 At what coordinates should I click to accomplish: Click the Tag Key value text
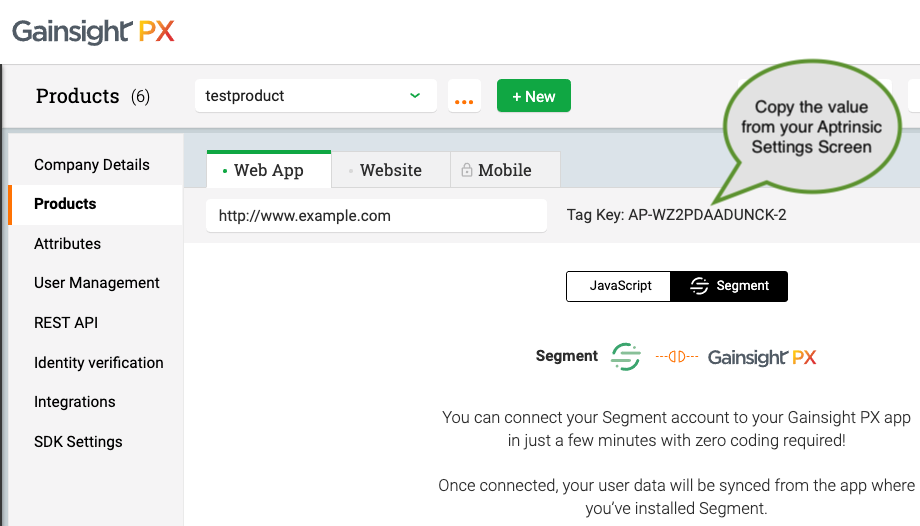pos(707,215)
